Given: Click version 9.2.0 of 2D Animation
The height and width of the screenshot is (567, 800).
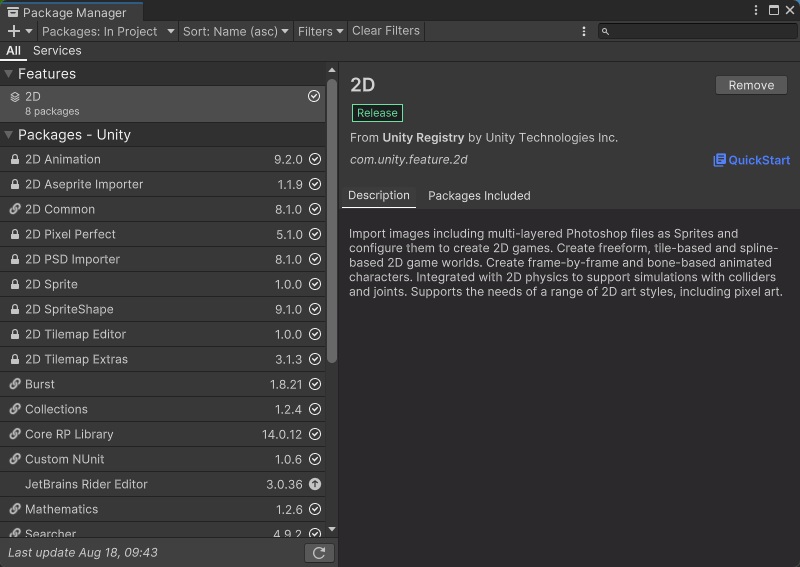Looking at the screenshot, I should coord(288,160).
